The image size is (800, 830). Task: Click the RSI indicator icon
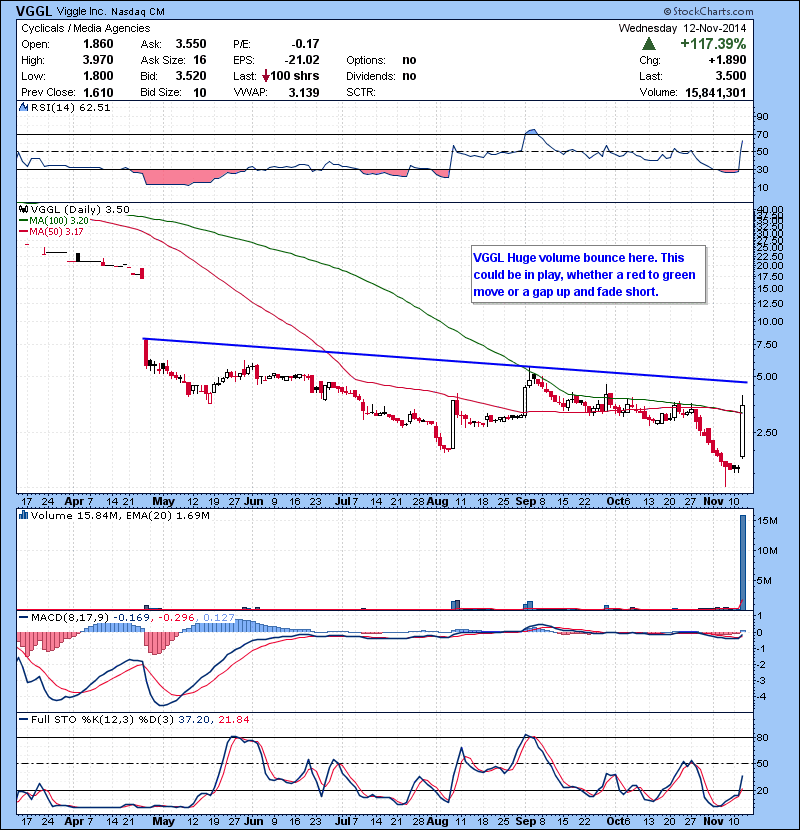23,107
